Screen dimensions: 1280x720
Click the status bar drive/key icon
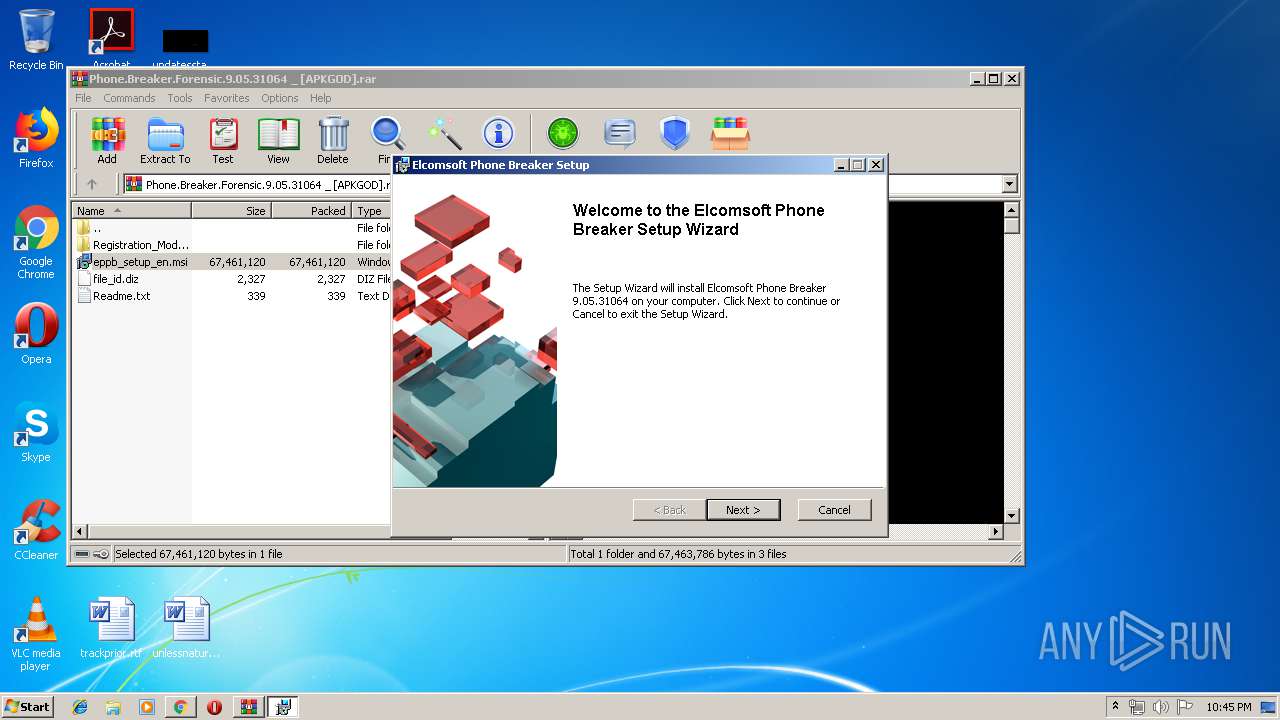click(x=92, y=554)
